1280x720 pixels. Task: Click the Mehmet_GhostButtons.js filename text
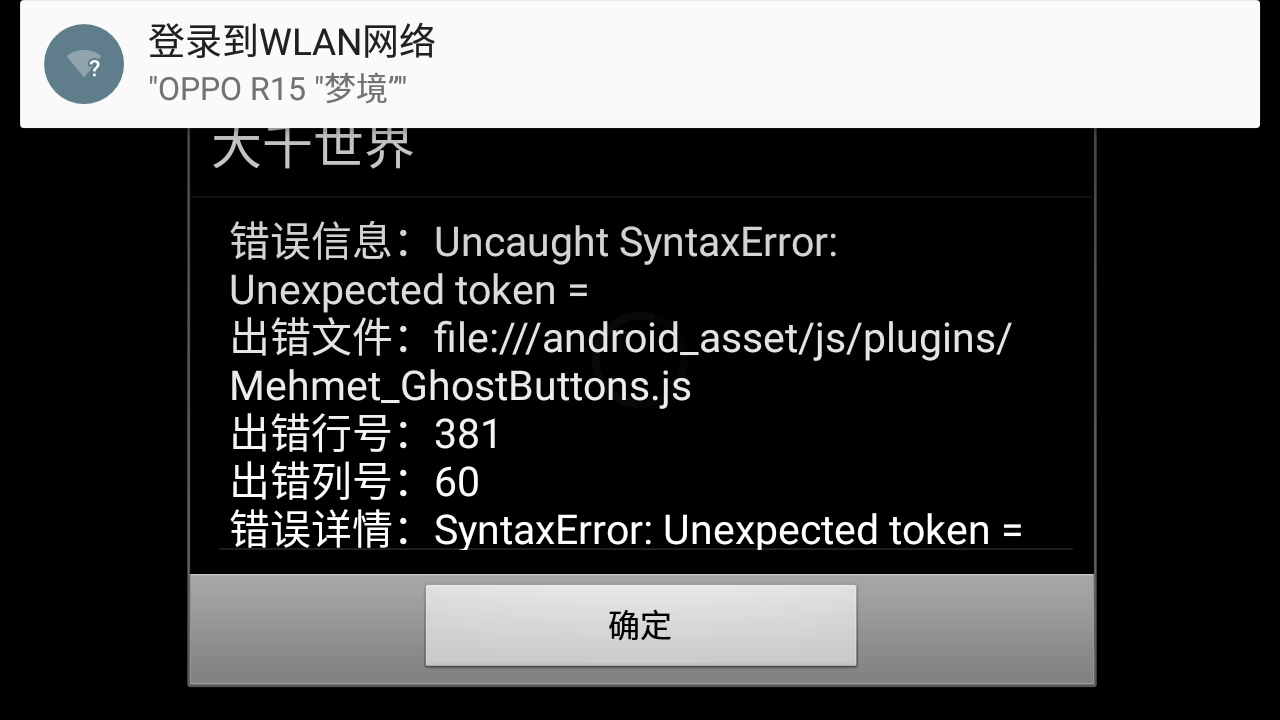[x=460, y=386]
